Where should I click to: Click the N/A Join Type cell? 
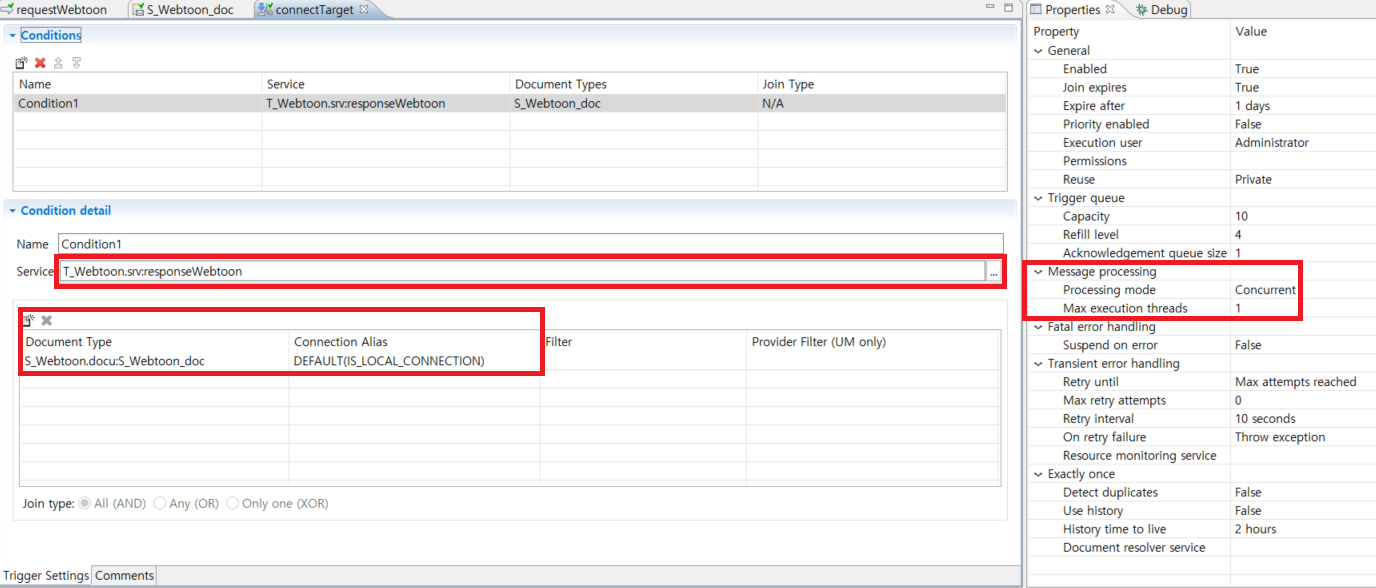pos(772,103)
